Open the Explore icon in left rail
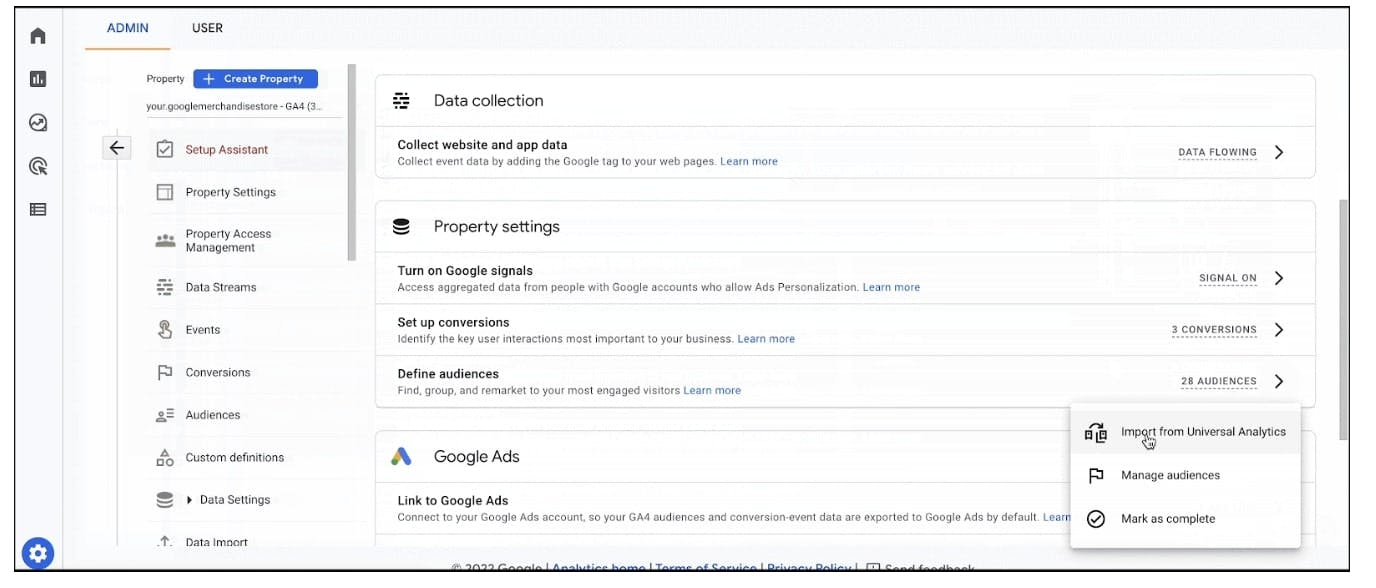1376x588 pixels. (38, 123)
